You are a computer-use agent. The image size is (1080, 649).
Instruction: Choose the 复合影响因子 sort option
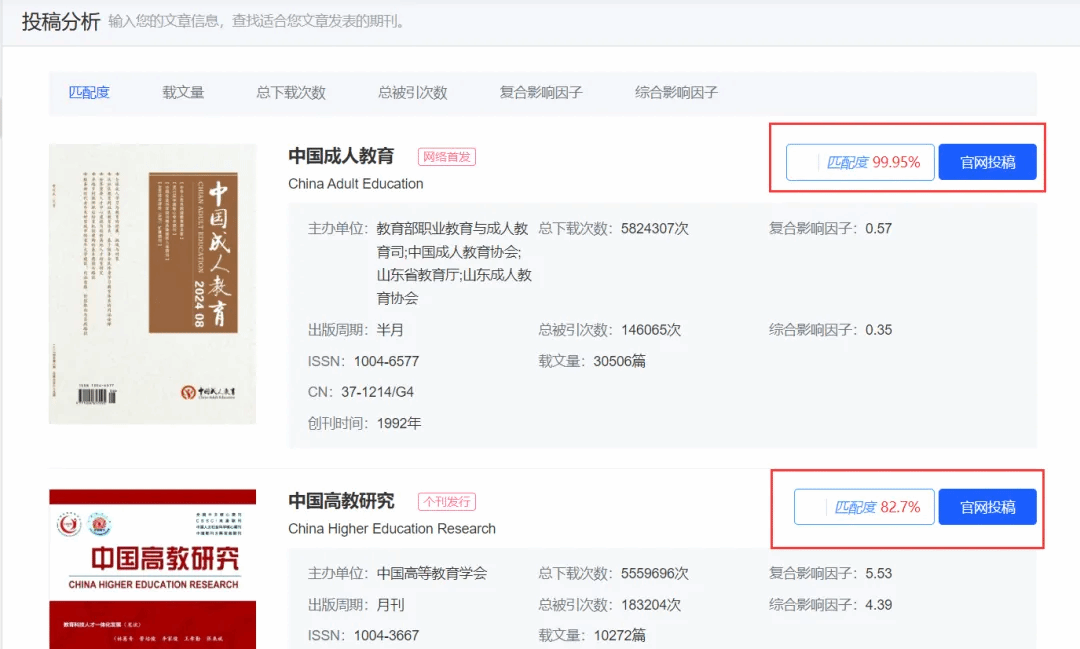pos(541,92)
